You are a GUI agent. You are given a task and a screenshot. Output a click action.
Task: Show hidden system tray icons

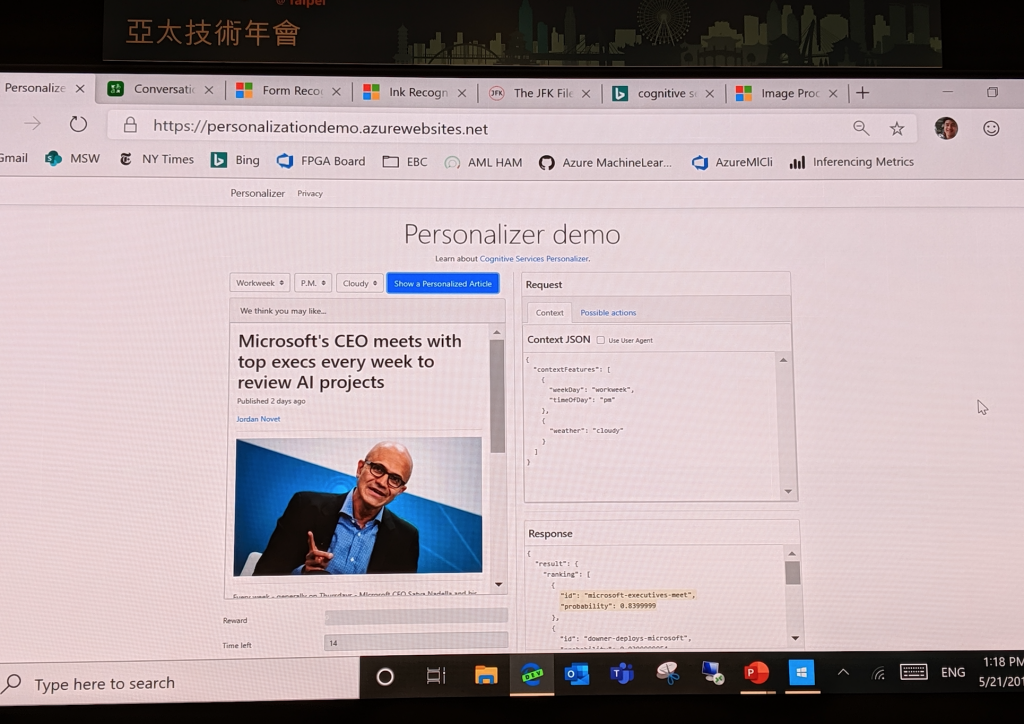click(x=844, y=672)
